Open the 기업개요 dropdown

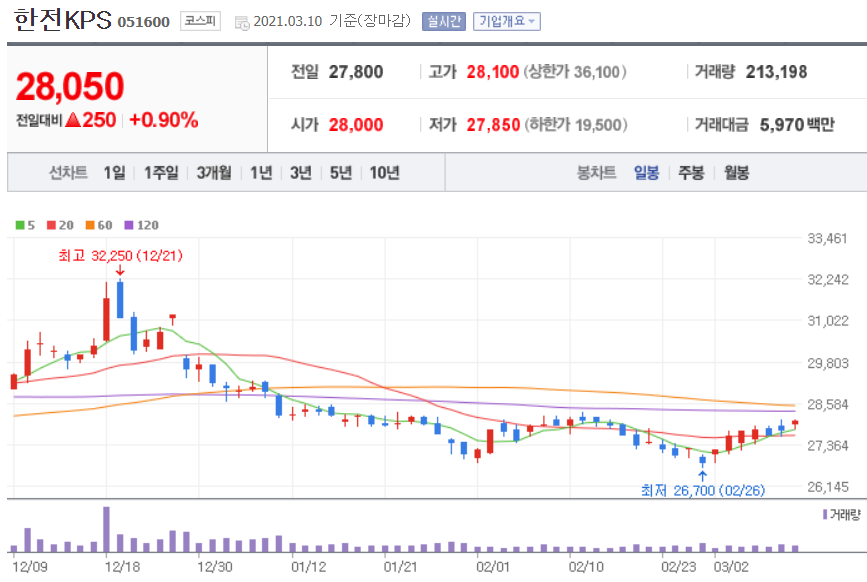click(506, 22)
